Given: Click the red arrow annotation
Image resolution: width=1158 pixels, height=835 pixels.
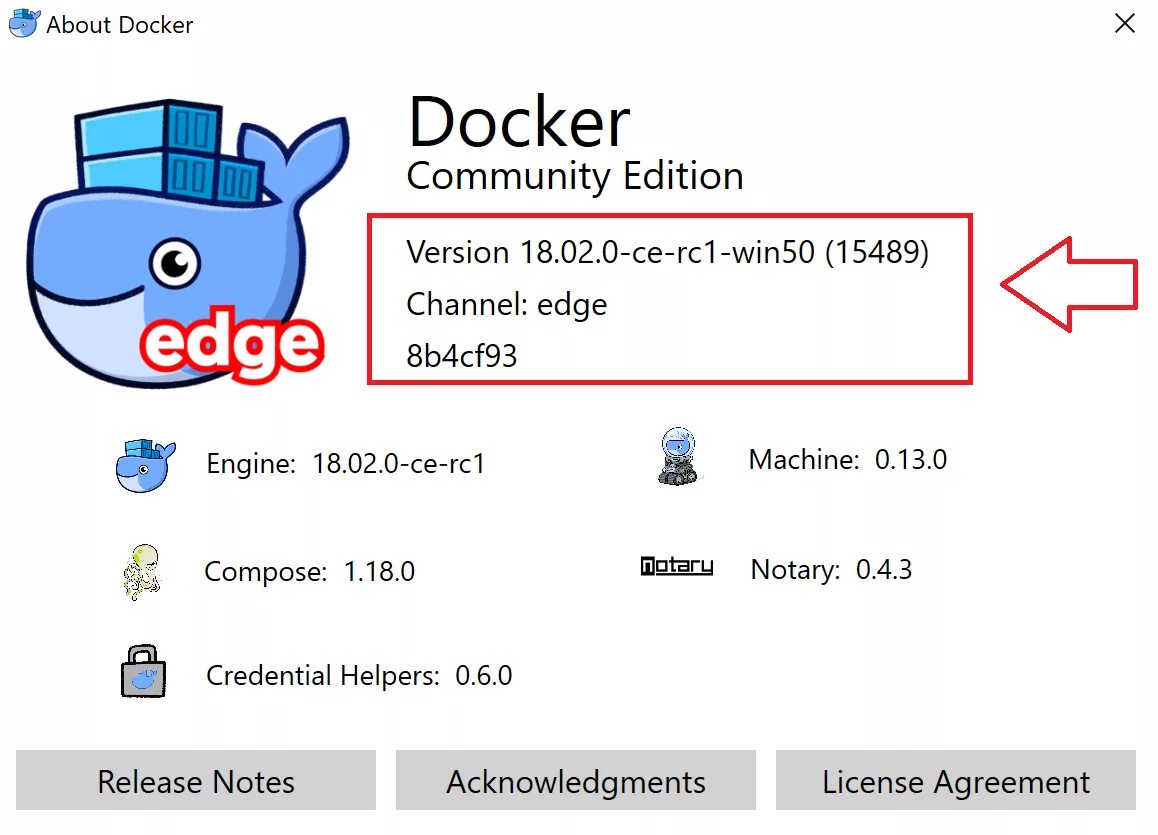Looking at the screenshot, I should (x=1068, y=285).
